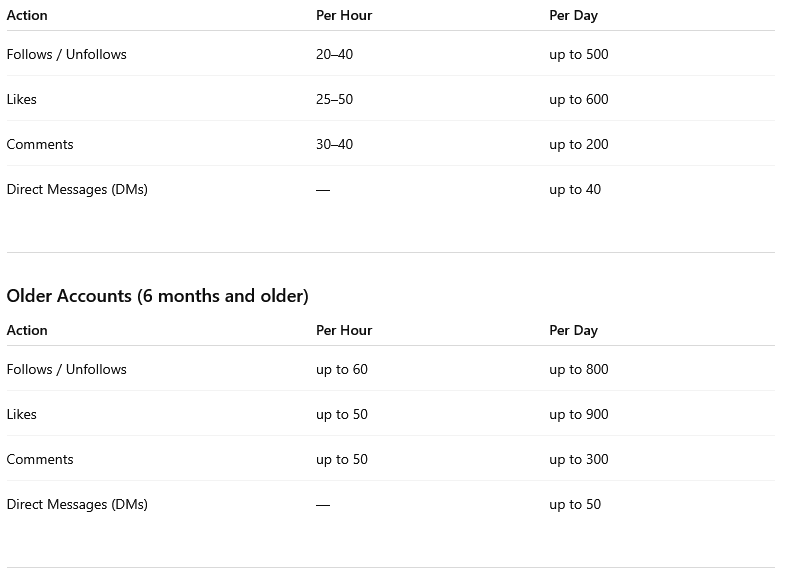Image resolution: width=788 pixels, height=579 pixels.
Task: Click the "up to 600" daily likes limit
Action: [578, 100]
